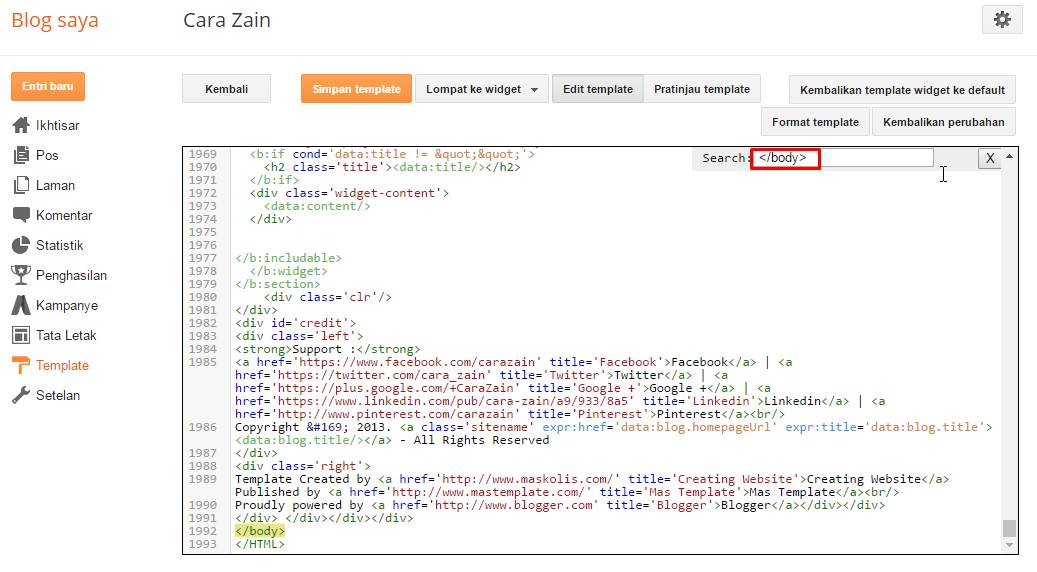Click the <div class='widget-content'> line
1037x572 pixels.
tap(349, 193)
